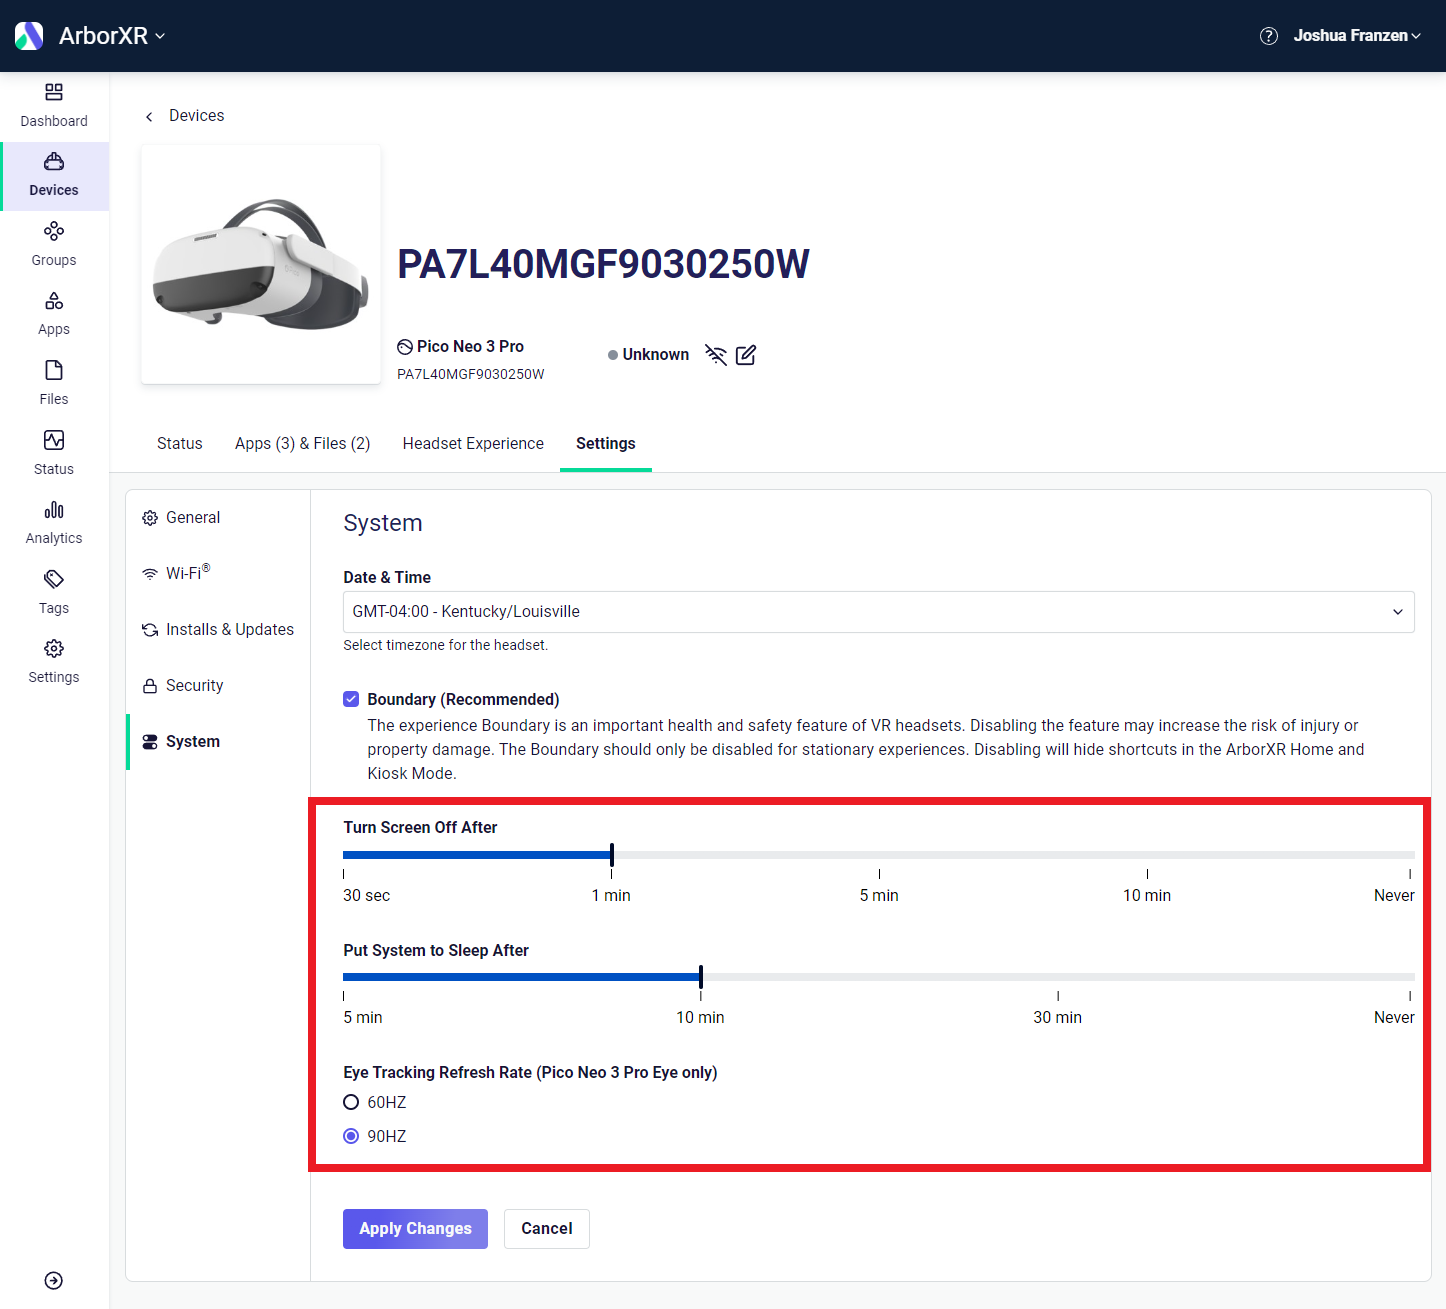Switch to the Status tab
The height and width of the screenshot is (1309, 1446).
(x=180, y=444)
